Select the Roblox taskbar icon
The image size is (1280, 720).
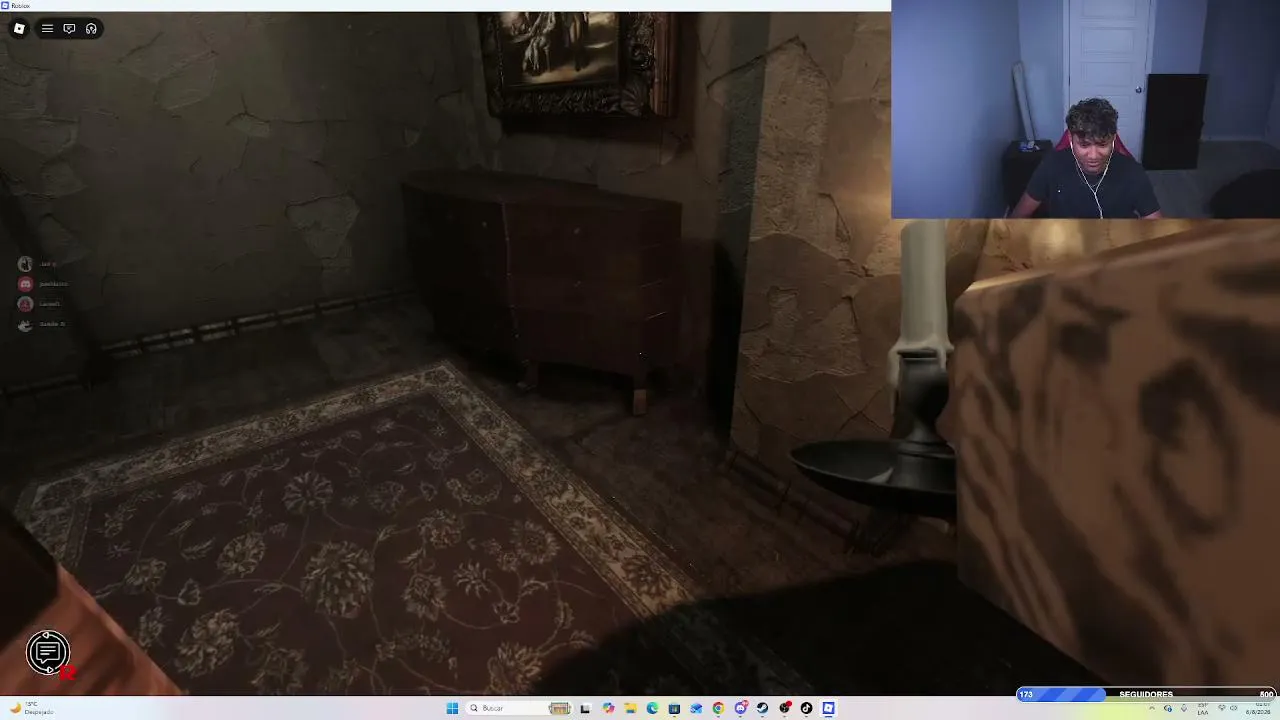pos(828,708)
